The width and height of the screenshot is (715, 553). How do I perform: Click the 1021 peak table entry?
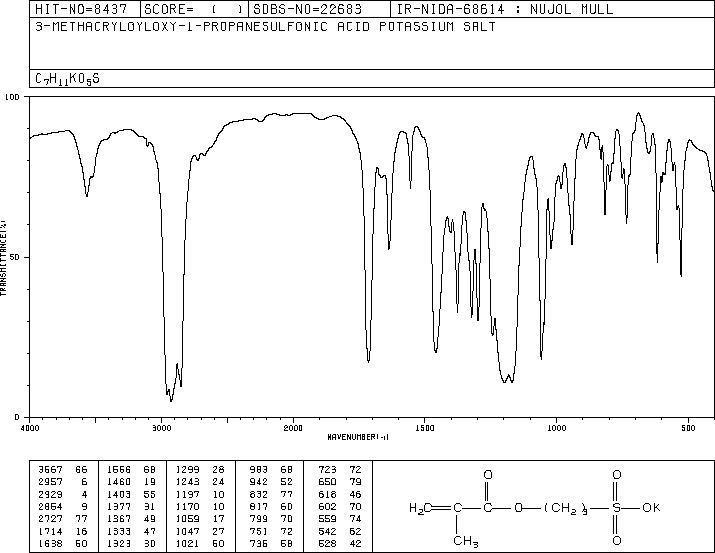coord(200,543)
